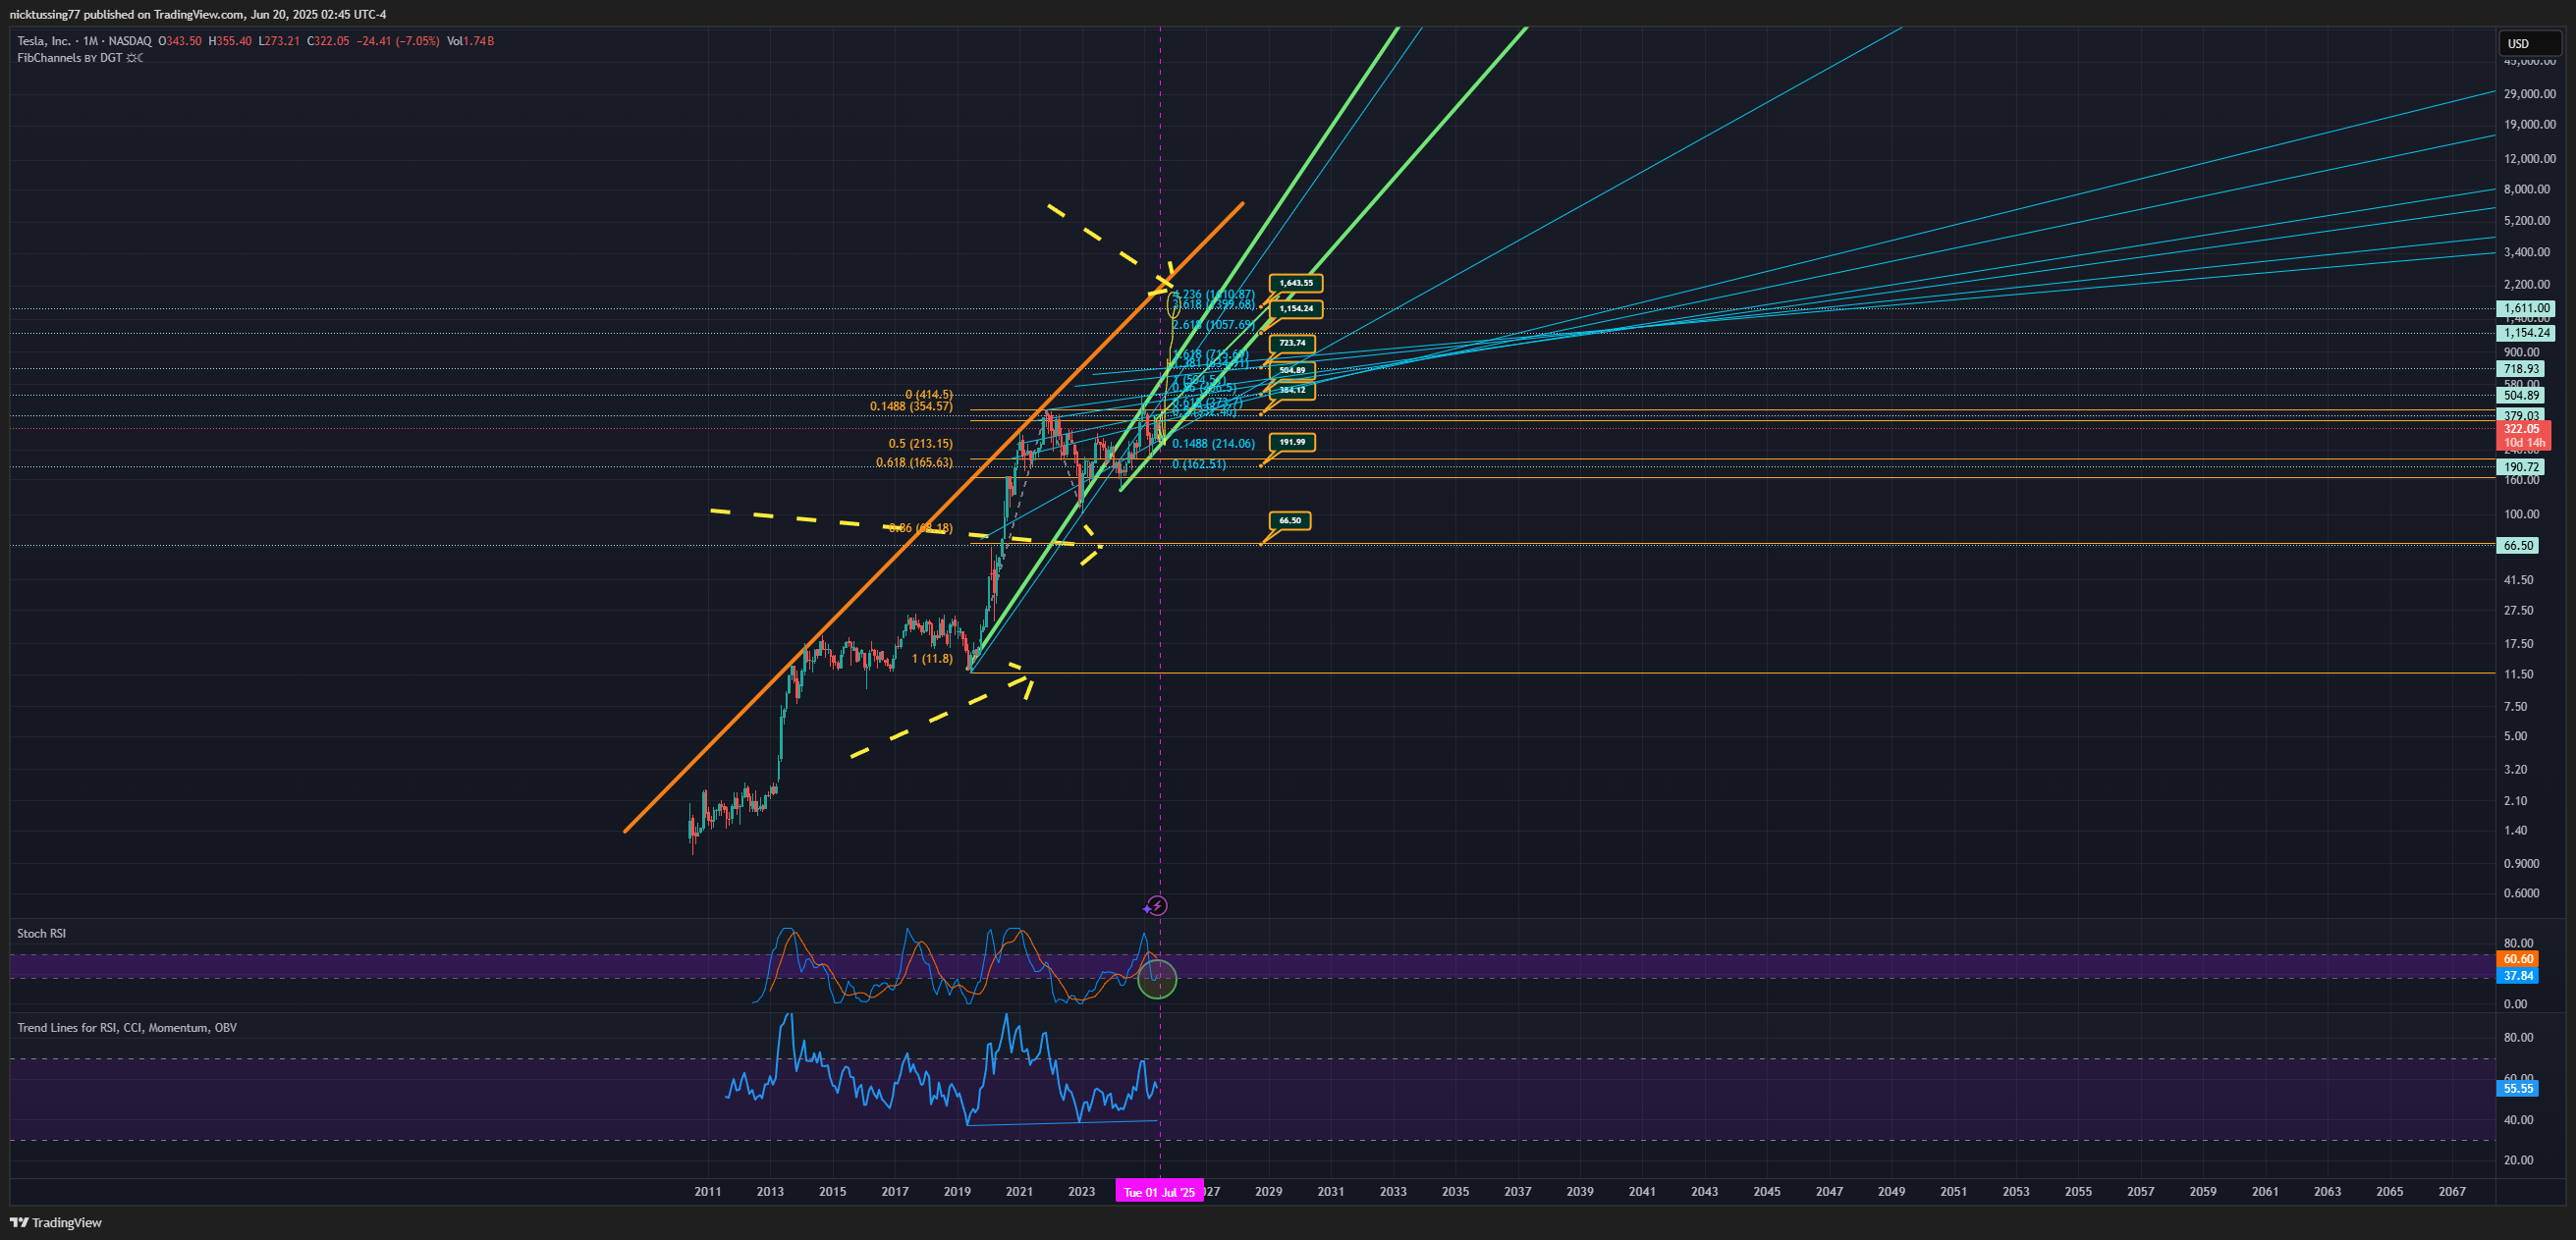
Task: Click the 66.50 label on price axis
Action: (2518, 546)
